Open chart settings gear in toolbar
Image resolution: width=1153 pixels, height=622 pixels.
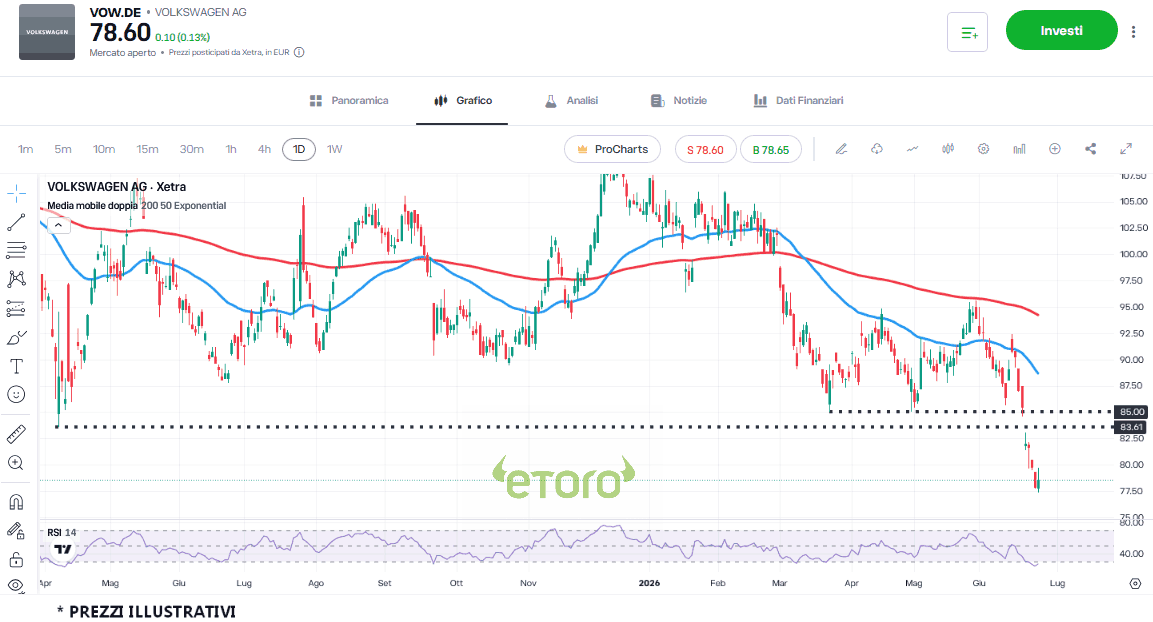[x=983, y=149]
